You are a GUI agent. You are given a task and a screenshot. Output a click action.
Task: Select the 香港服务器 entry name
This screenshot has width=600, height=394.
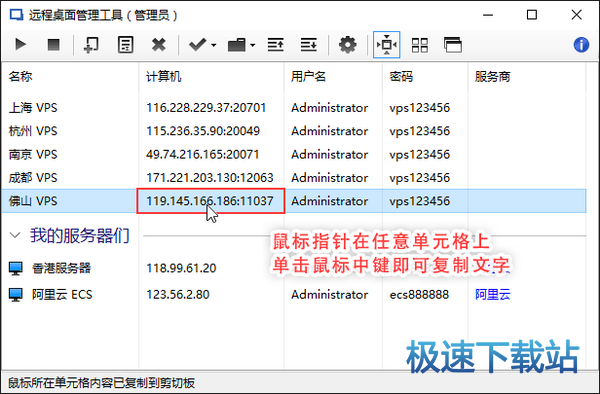pos(61,268)
